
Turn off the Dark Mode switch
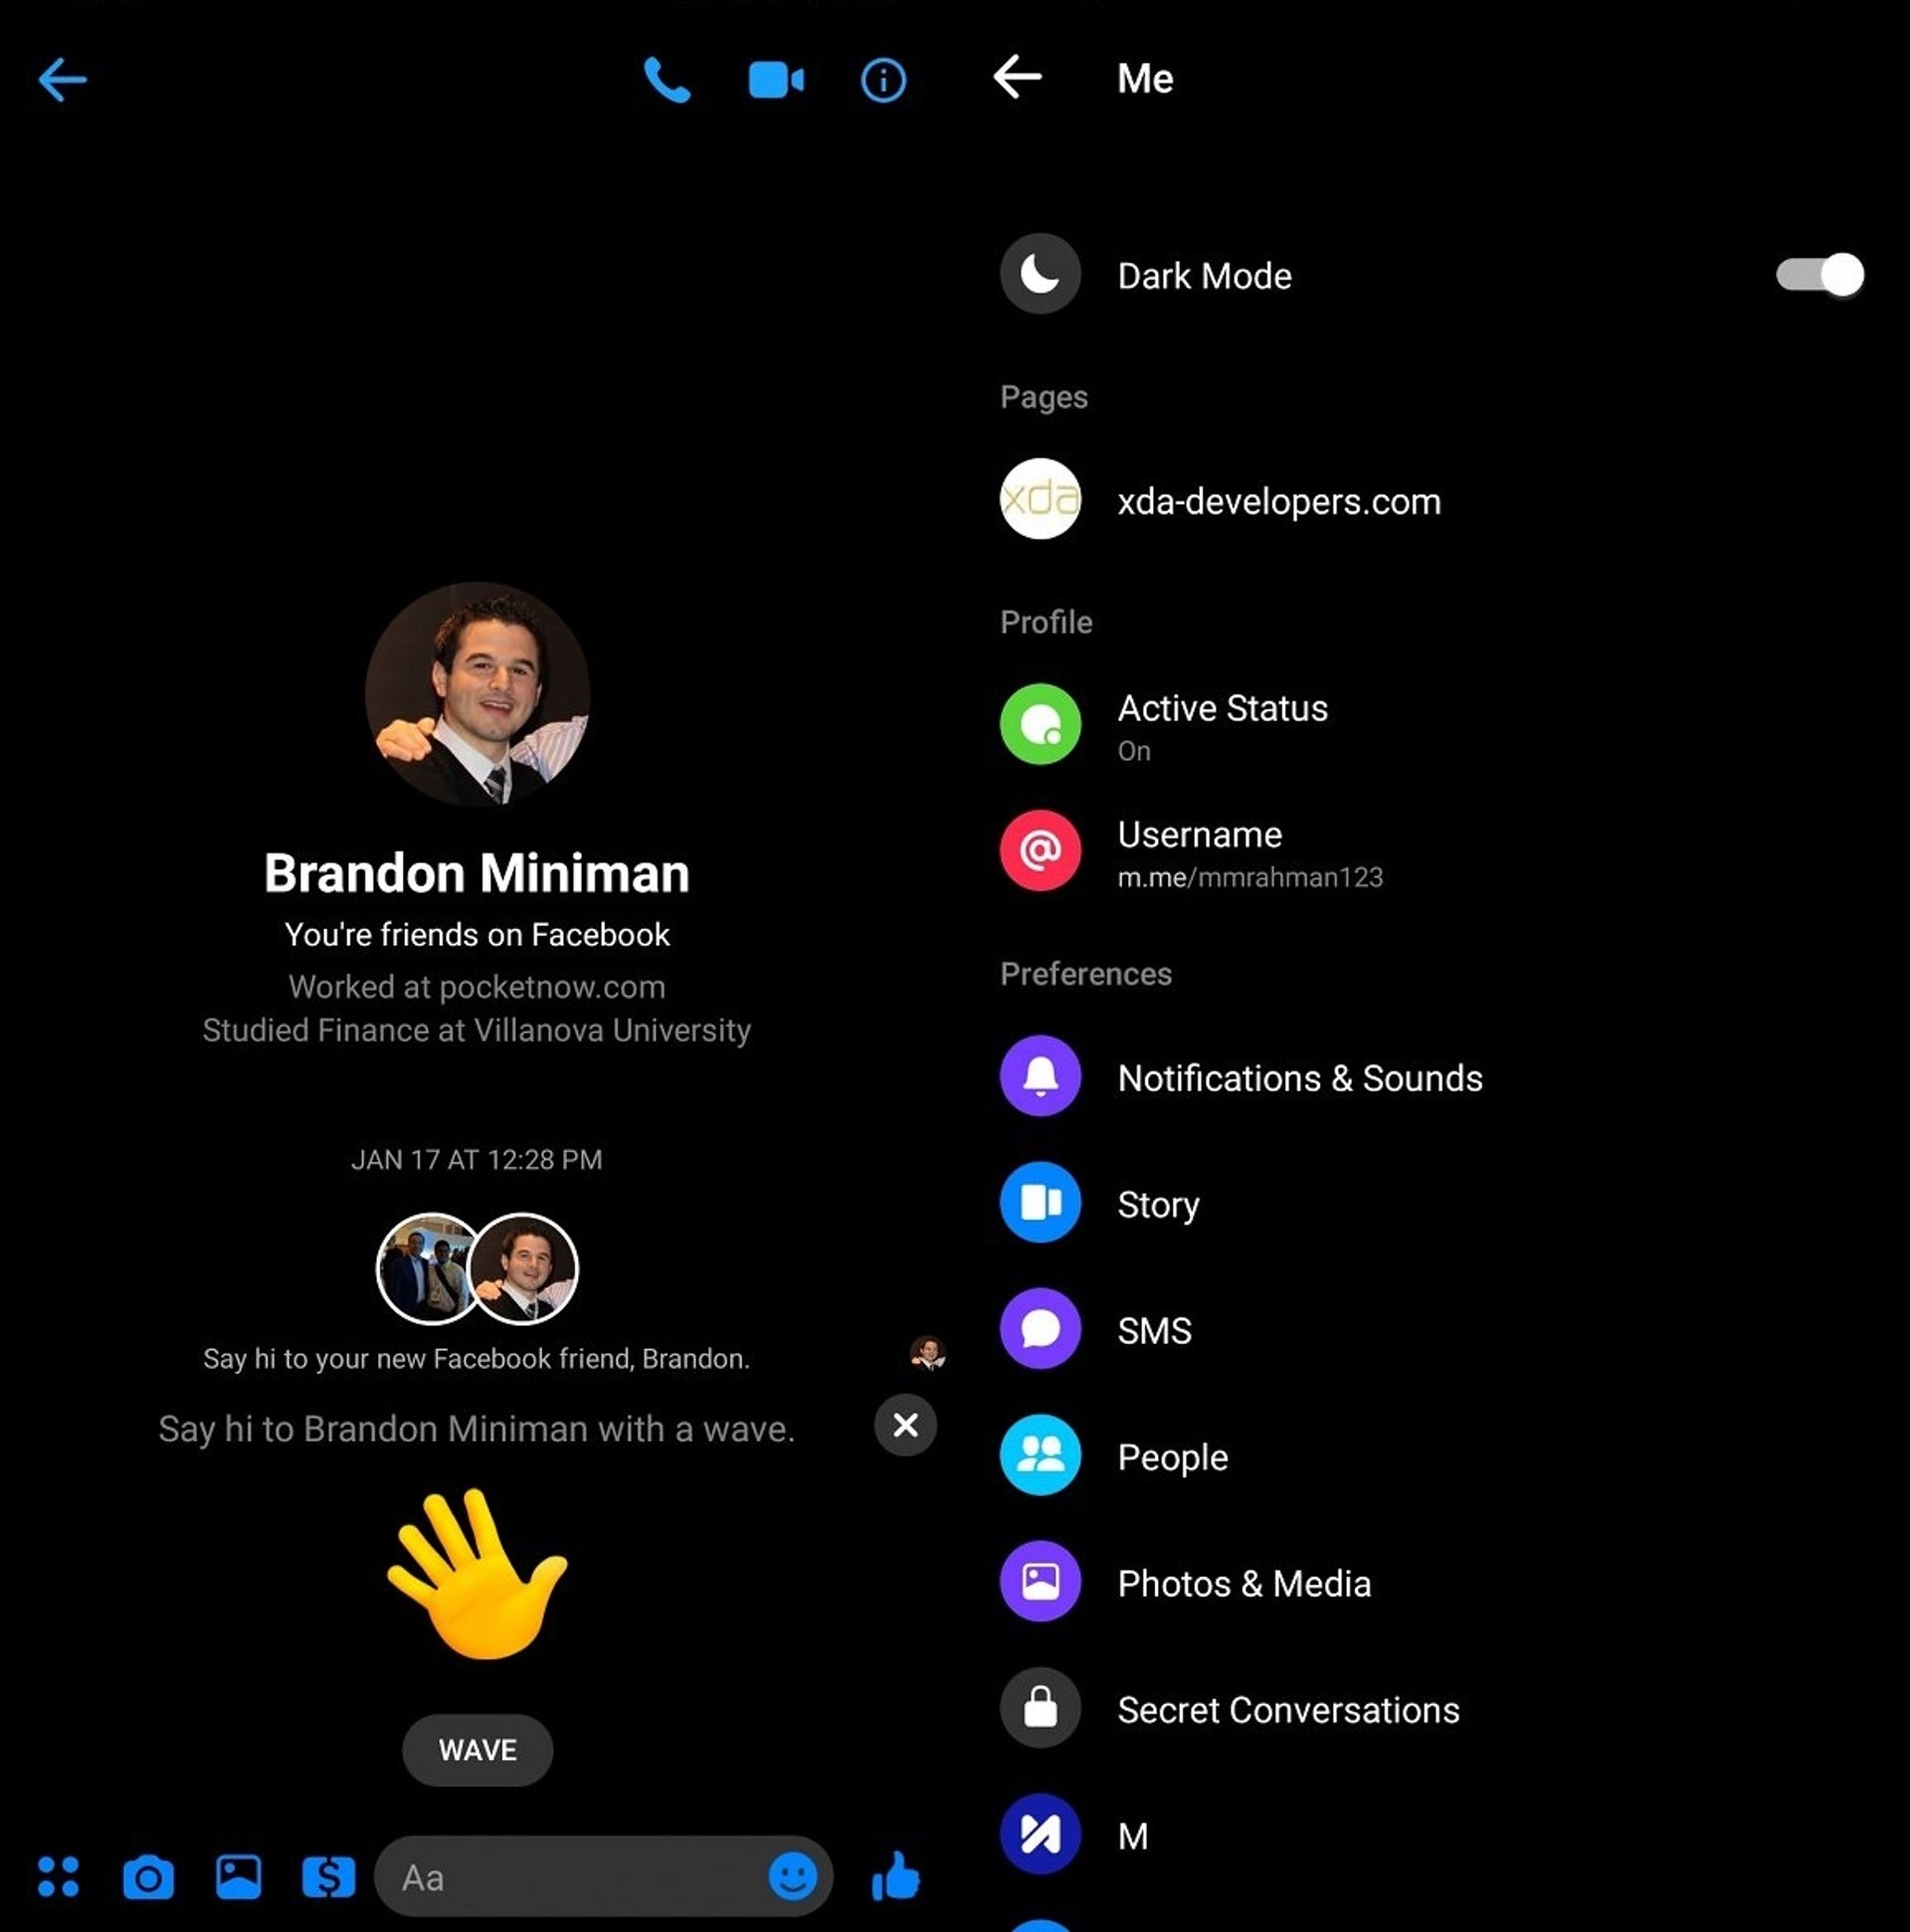(1818, 275)
